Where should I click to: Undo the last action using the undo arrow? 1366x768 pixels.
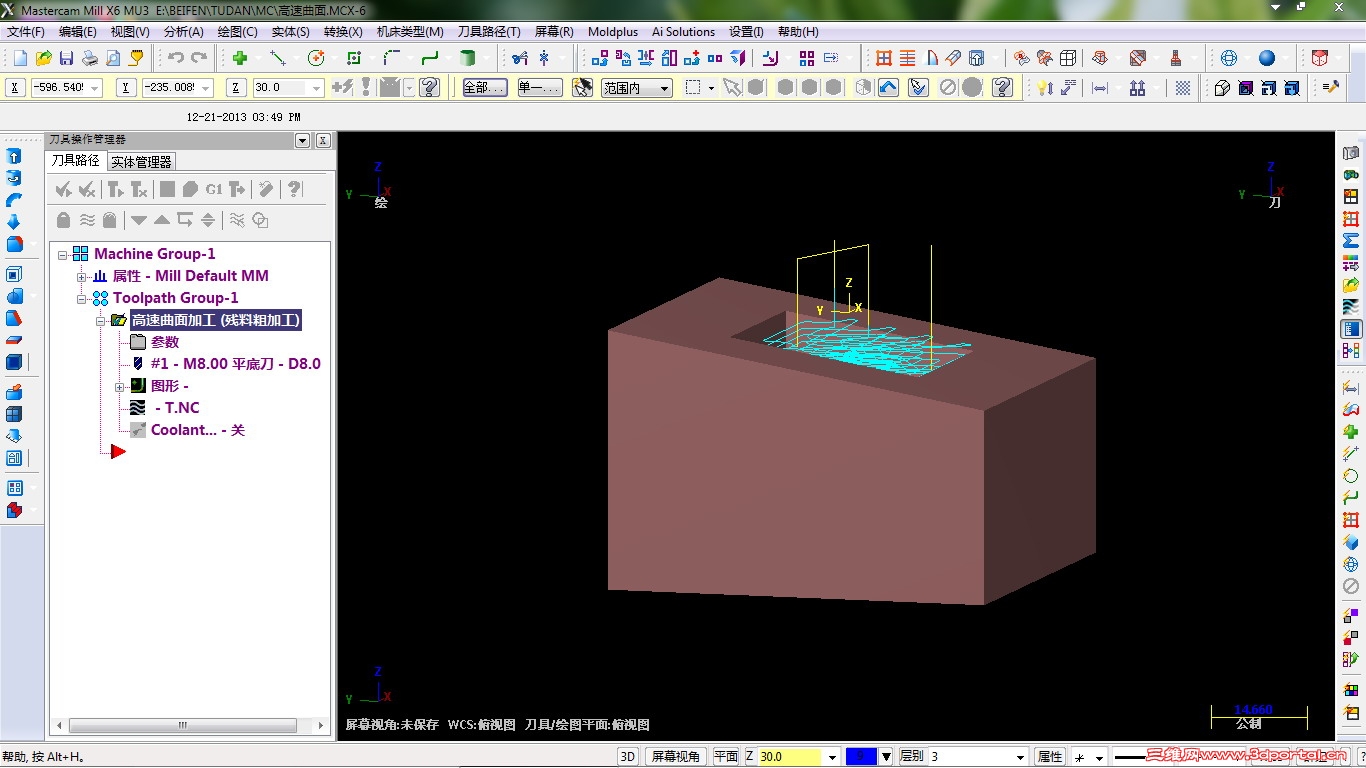point(176,58)
